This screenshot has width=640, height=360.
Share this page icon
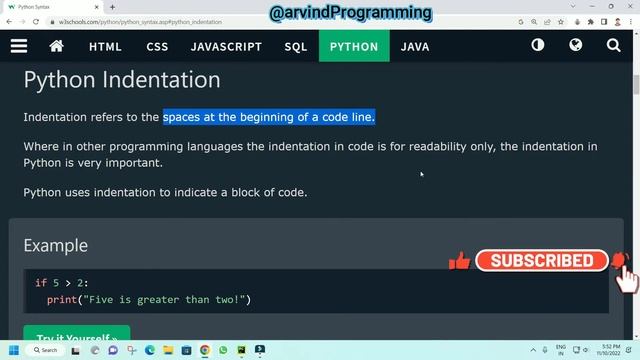pos(547,22)
